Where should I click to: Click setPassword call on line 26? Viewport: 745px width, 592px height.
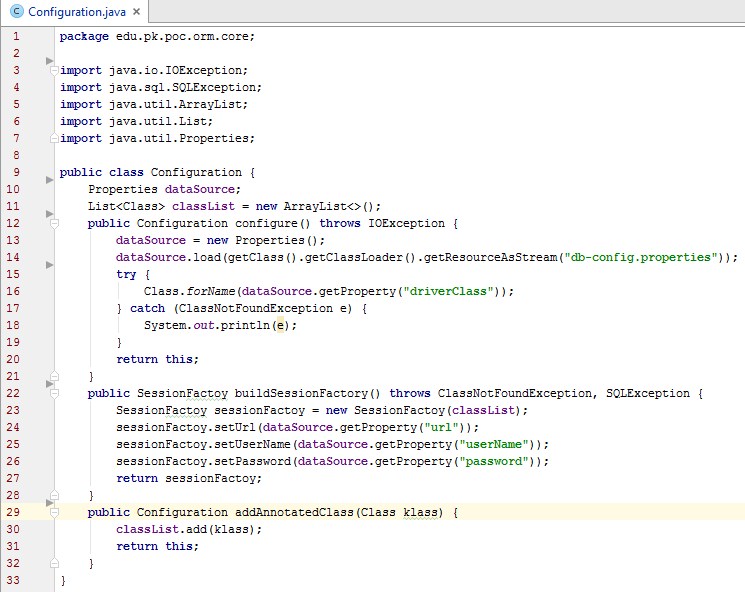tap(252, 461)
